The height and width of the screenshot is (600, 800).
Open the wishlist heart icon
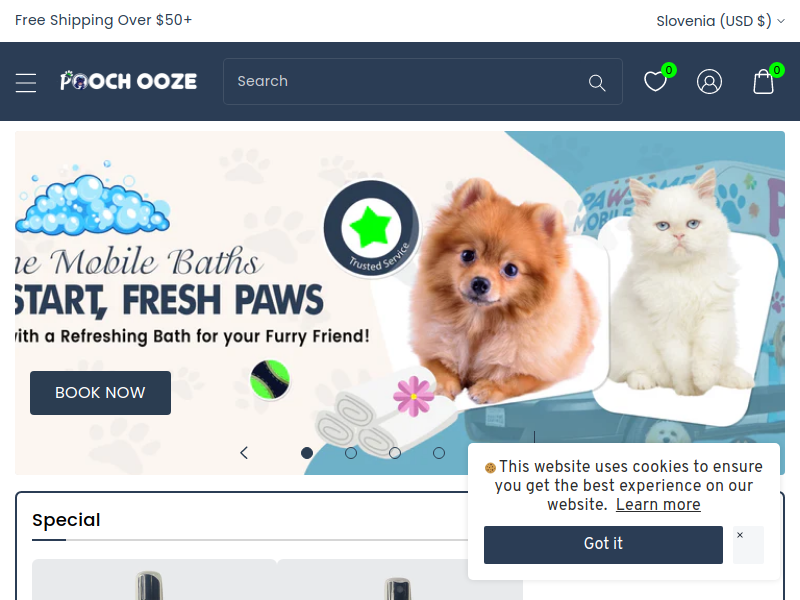pyautogui.click(x=656, y=81)
